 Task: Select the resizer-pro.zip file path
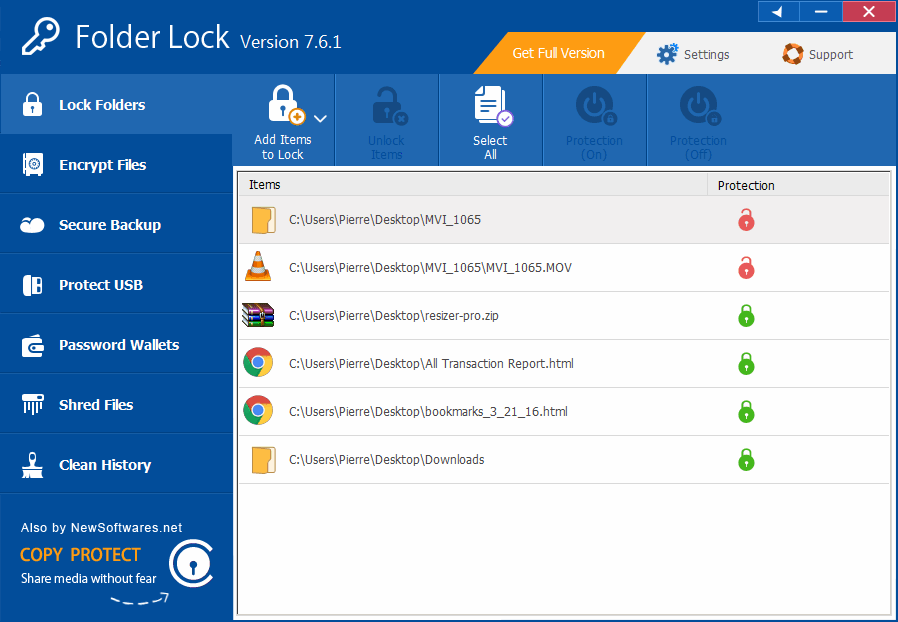(x=393, y=316)
